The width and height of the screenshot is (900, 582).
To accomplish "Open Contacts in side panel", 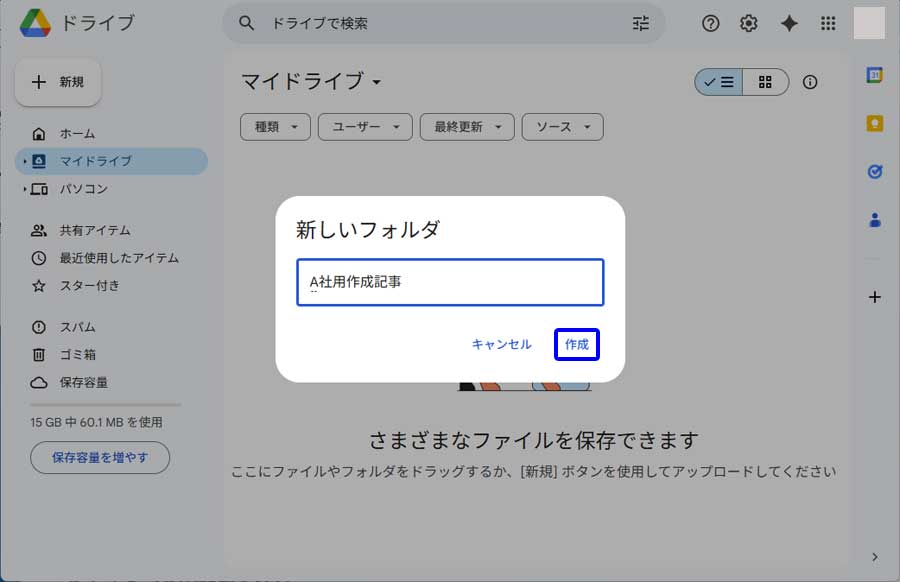I will pos(875,220).
